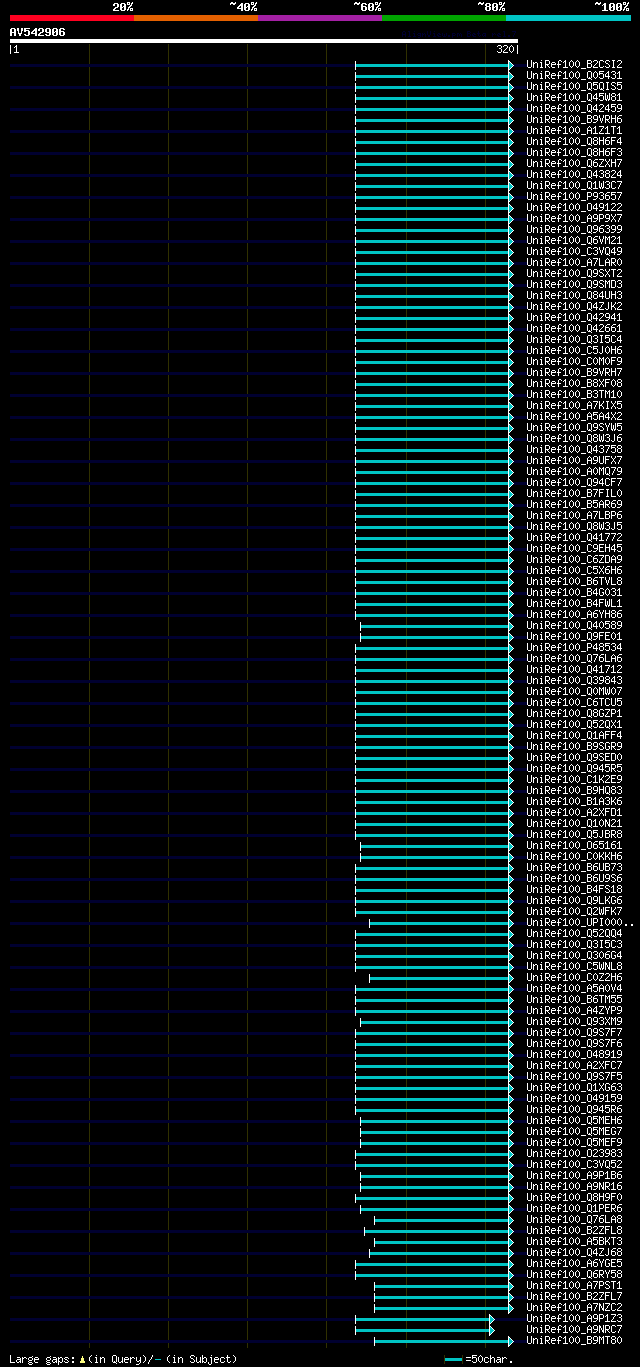This screenshot has height=1367, width=640.
Task: Select the label UniRef100_Q3I5C4
Action: (574, 339)
